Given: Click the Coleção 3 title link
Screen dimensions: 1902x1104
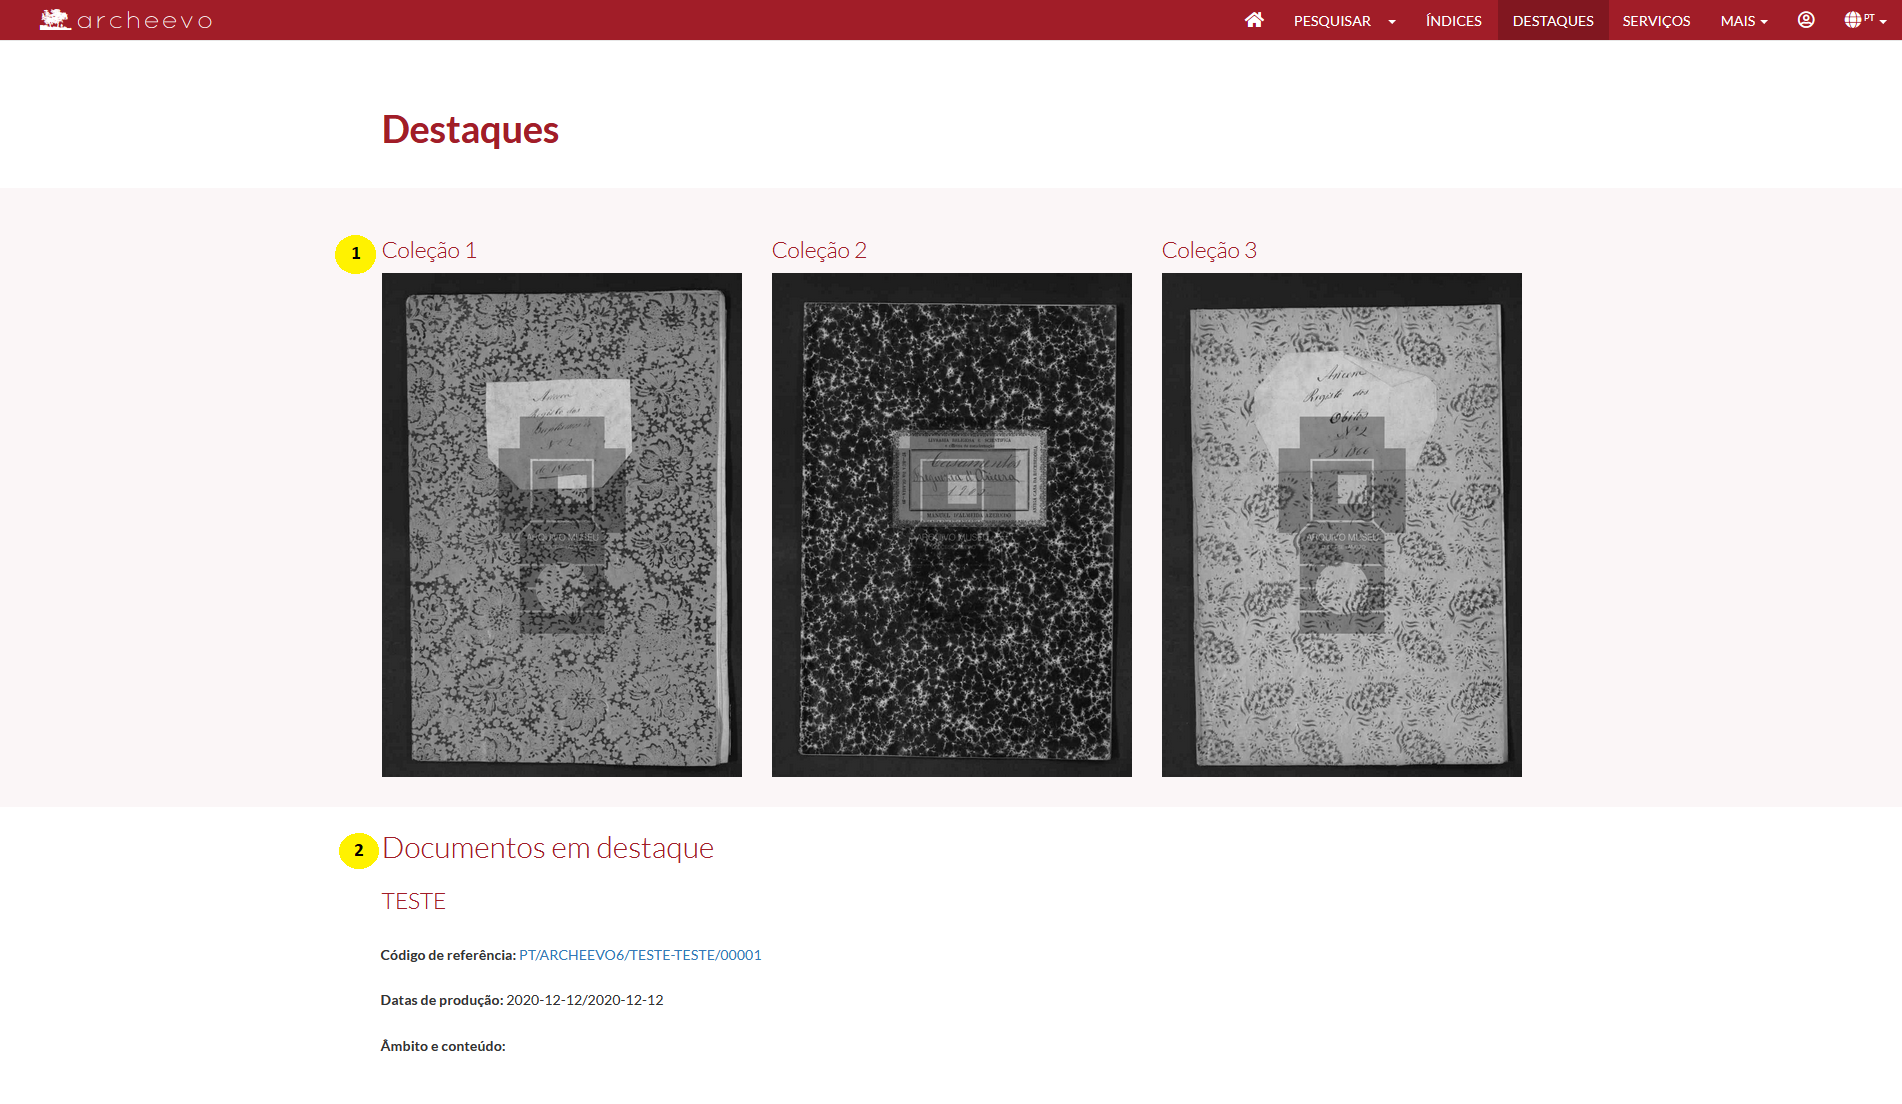Looking at the screenshot, I should (1209, 251).
